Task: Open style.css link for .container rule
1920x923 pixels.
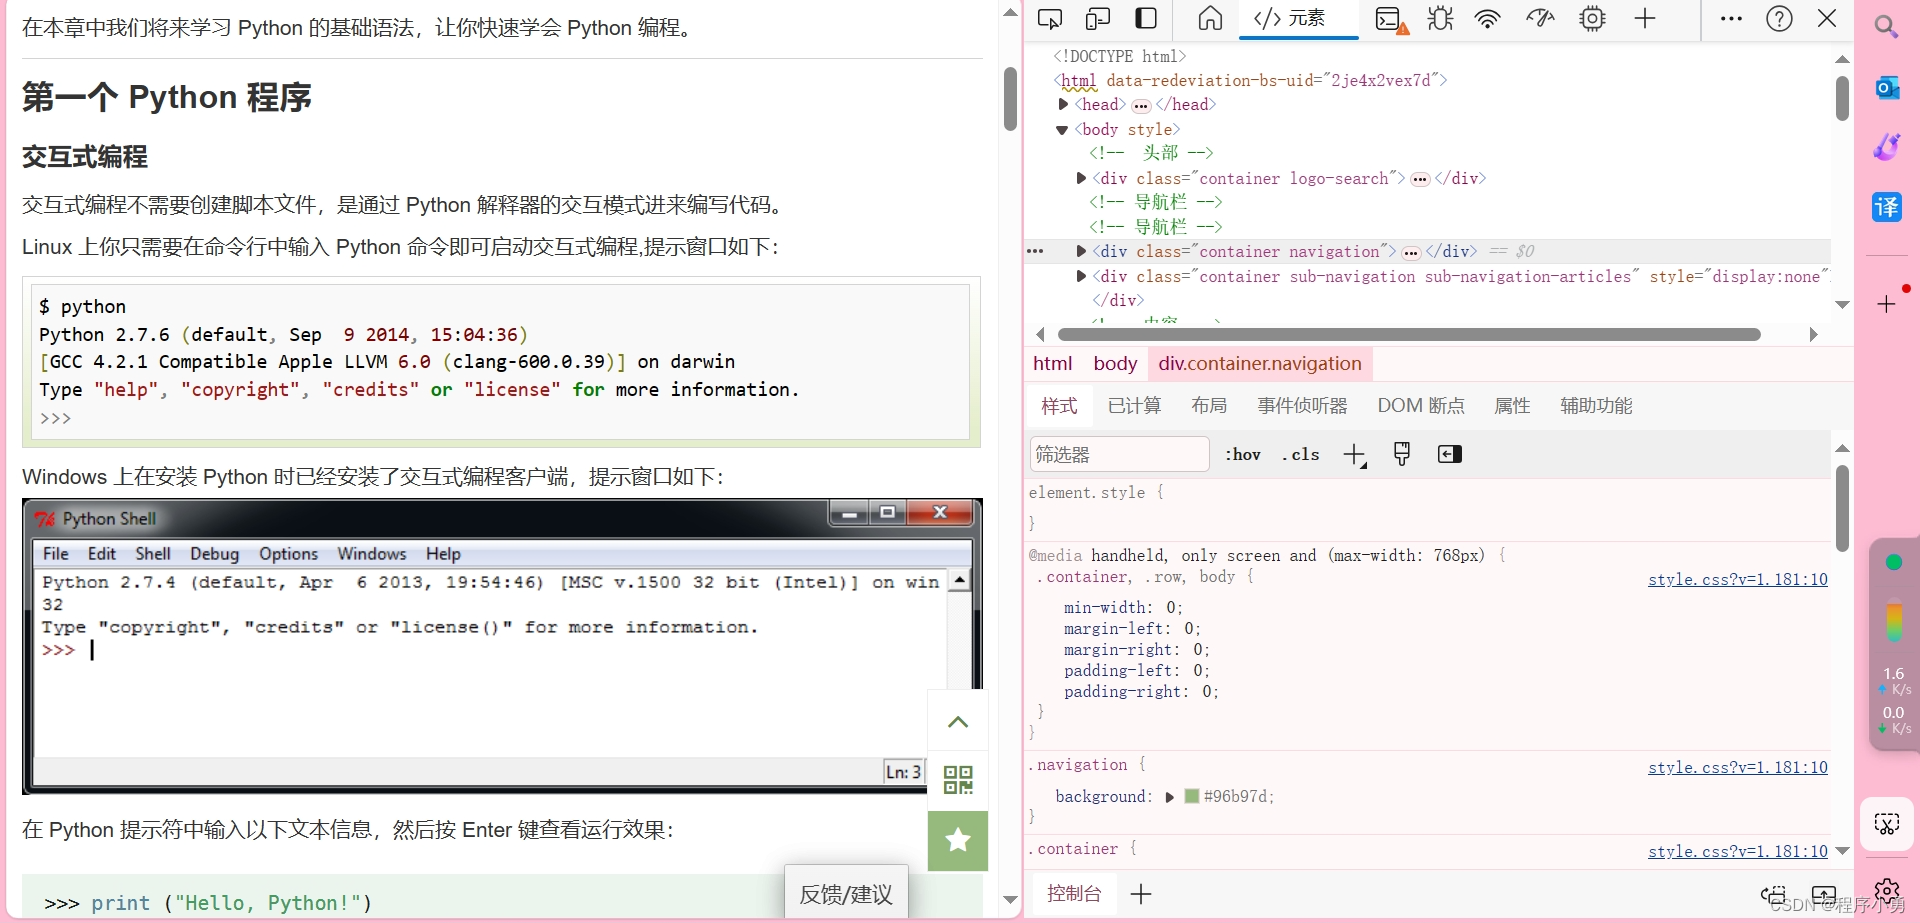Action: [1738, 852]
